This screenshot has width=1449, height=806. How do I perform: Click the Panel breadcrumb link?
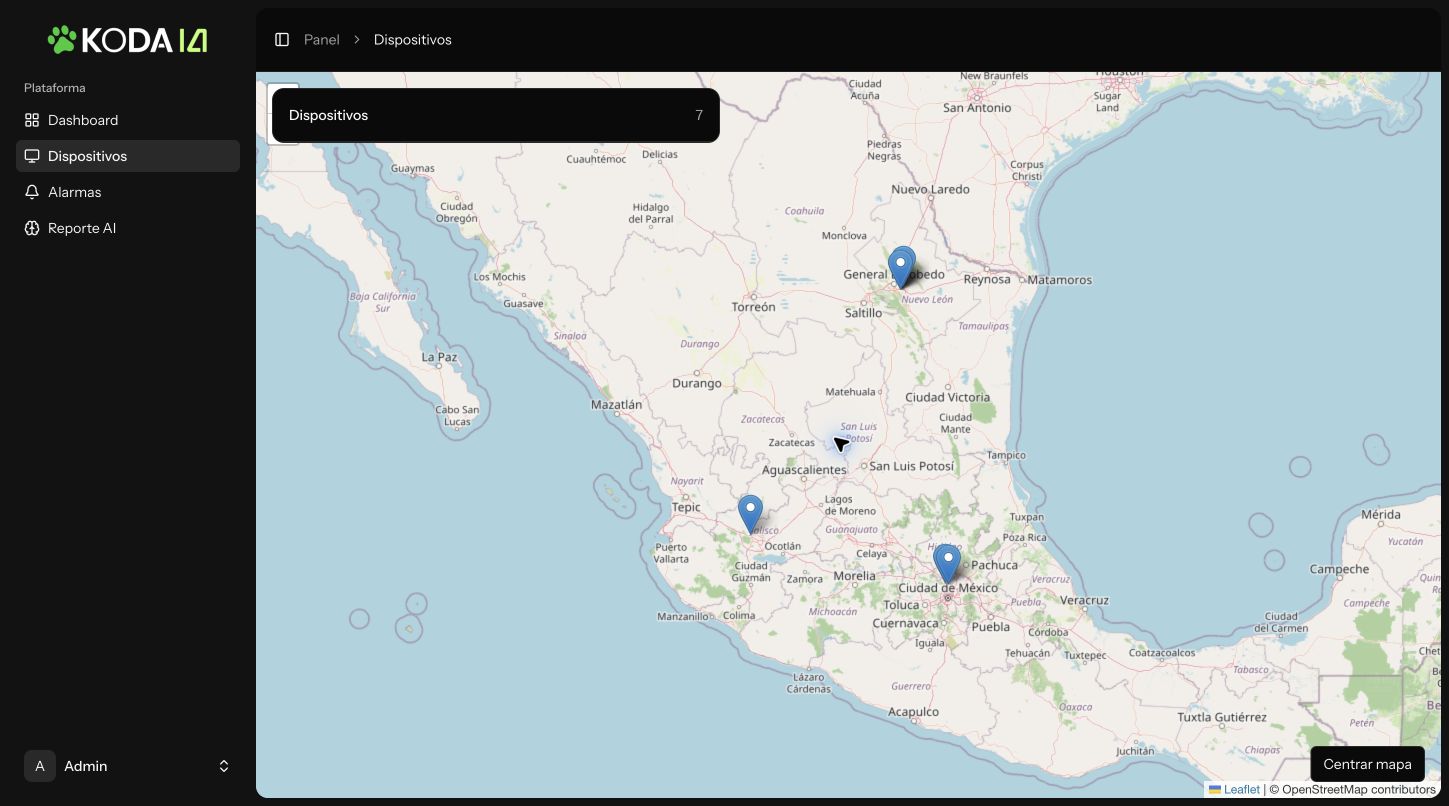tap(322, 40)
